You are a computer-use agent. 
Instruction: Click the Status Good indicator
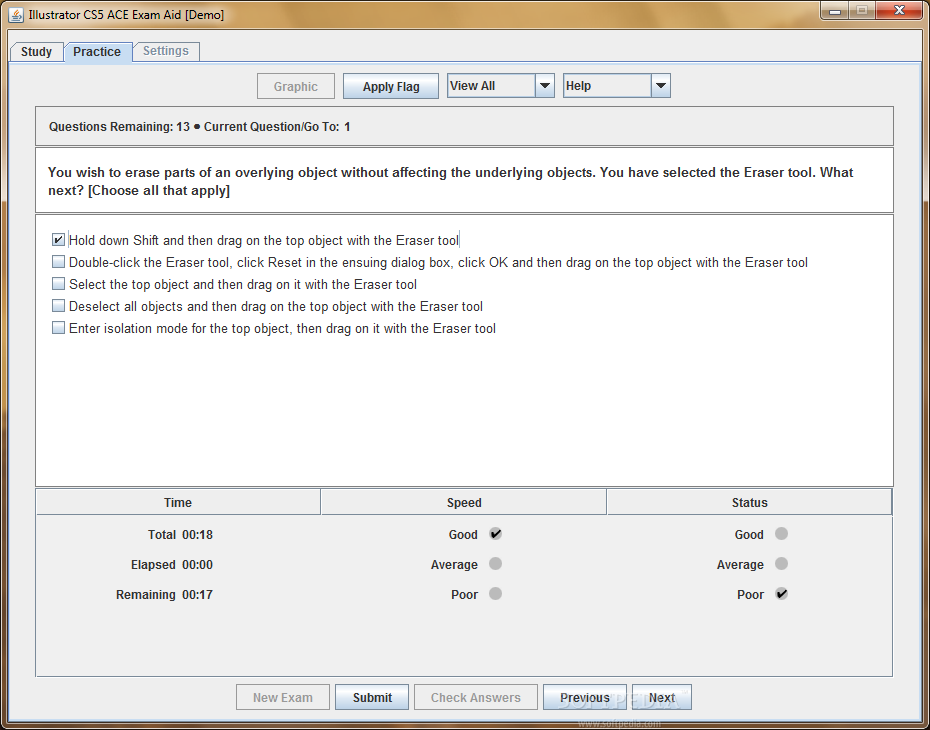(x=781, y=534)
